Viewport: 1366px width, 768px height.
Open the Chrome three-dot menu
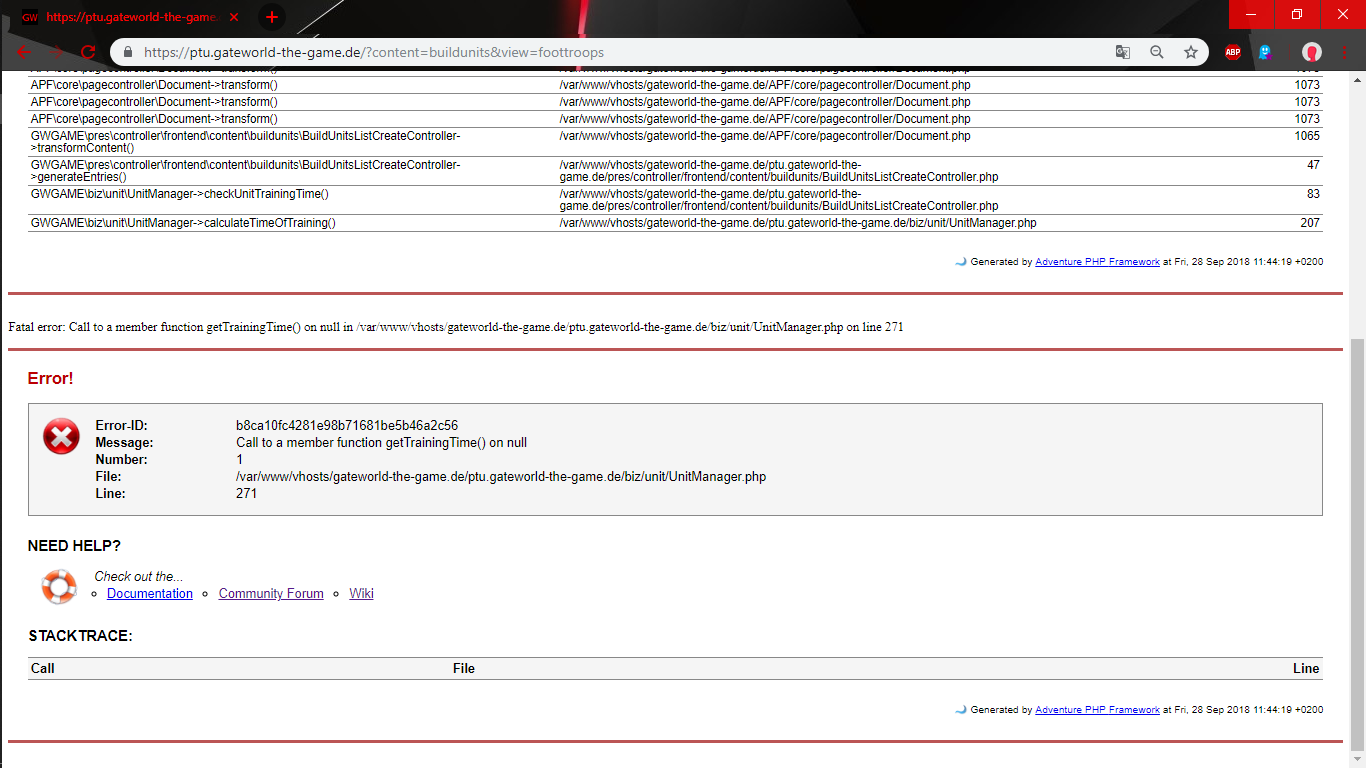click(1346, 52)
